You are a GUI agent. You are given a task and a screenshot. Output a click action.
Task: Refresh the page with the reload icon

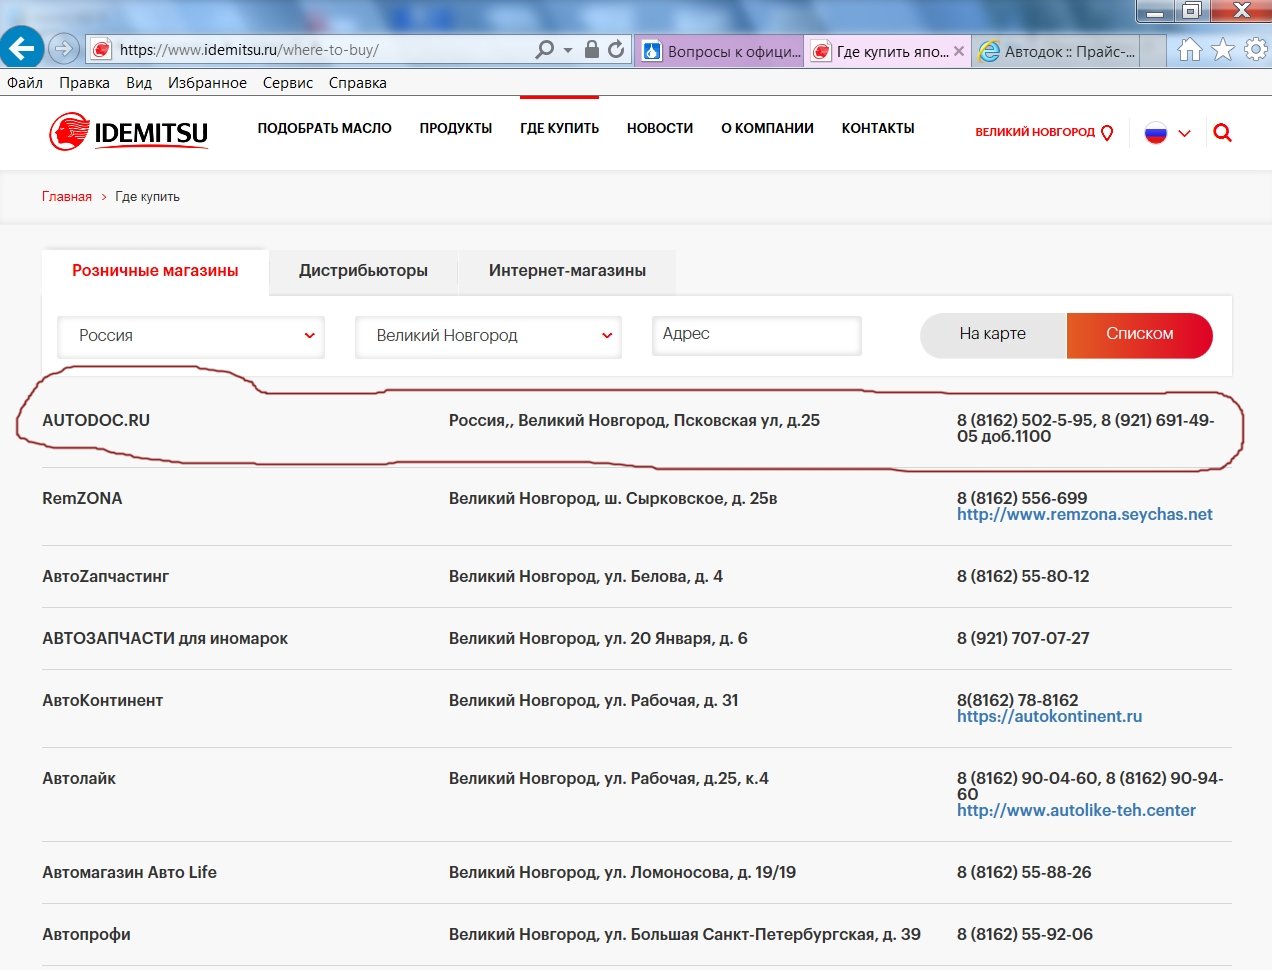click(x=617, y=49)
